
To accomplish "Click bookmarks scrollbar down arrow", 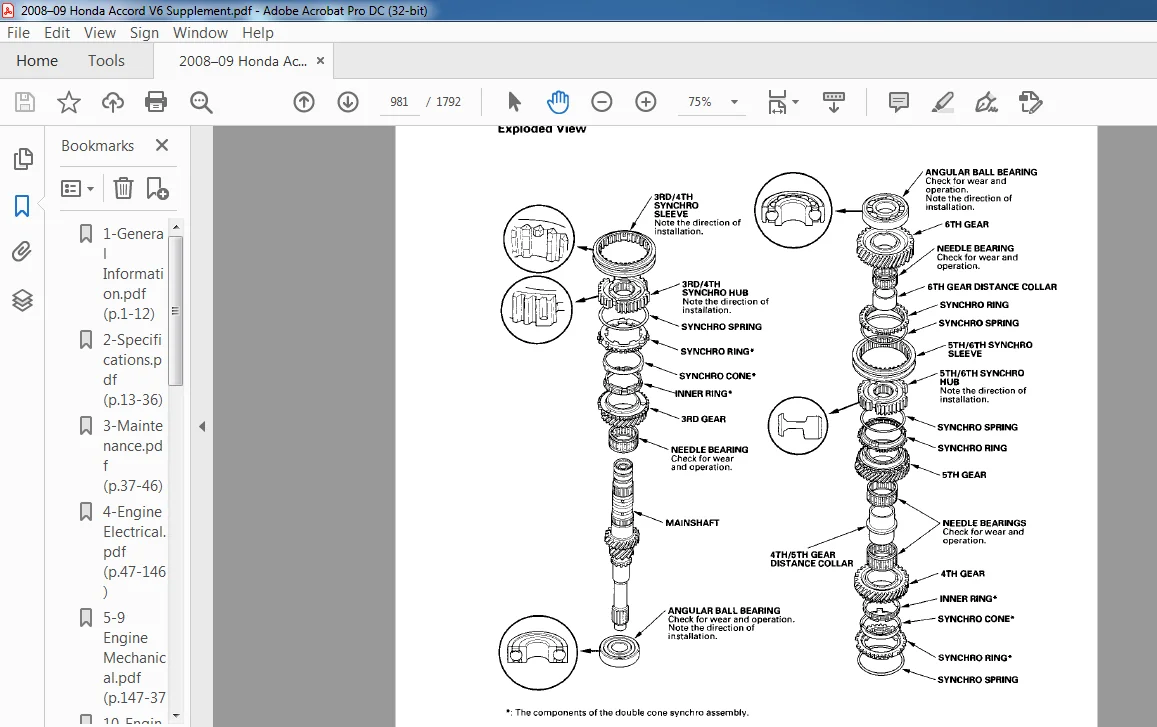I will click(x=176, y=715).
